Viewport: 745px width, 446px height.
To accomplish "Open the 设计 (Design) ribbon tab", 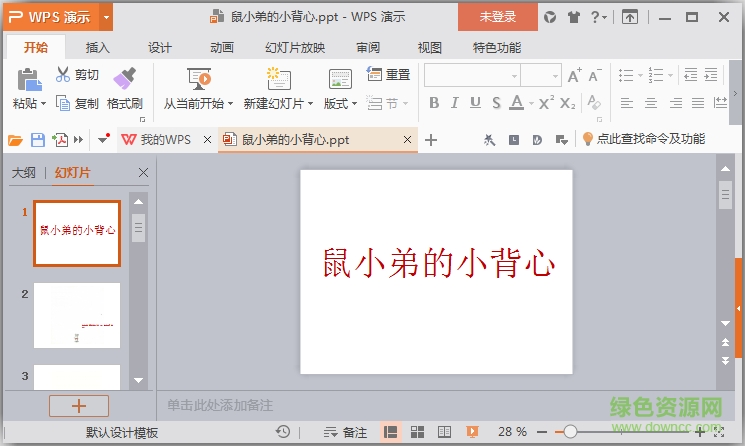I will (160, 47).
